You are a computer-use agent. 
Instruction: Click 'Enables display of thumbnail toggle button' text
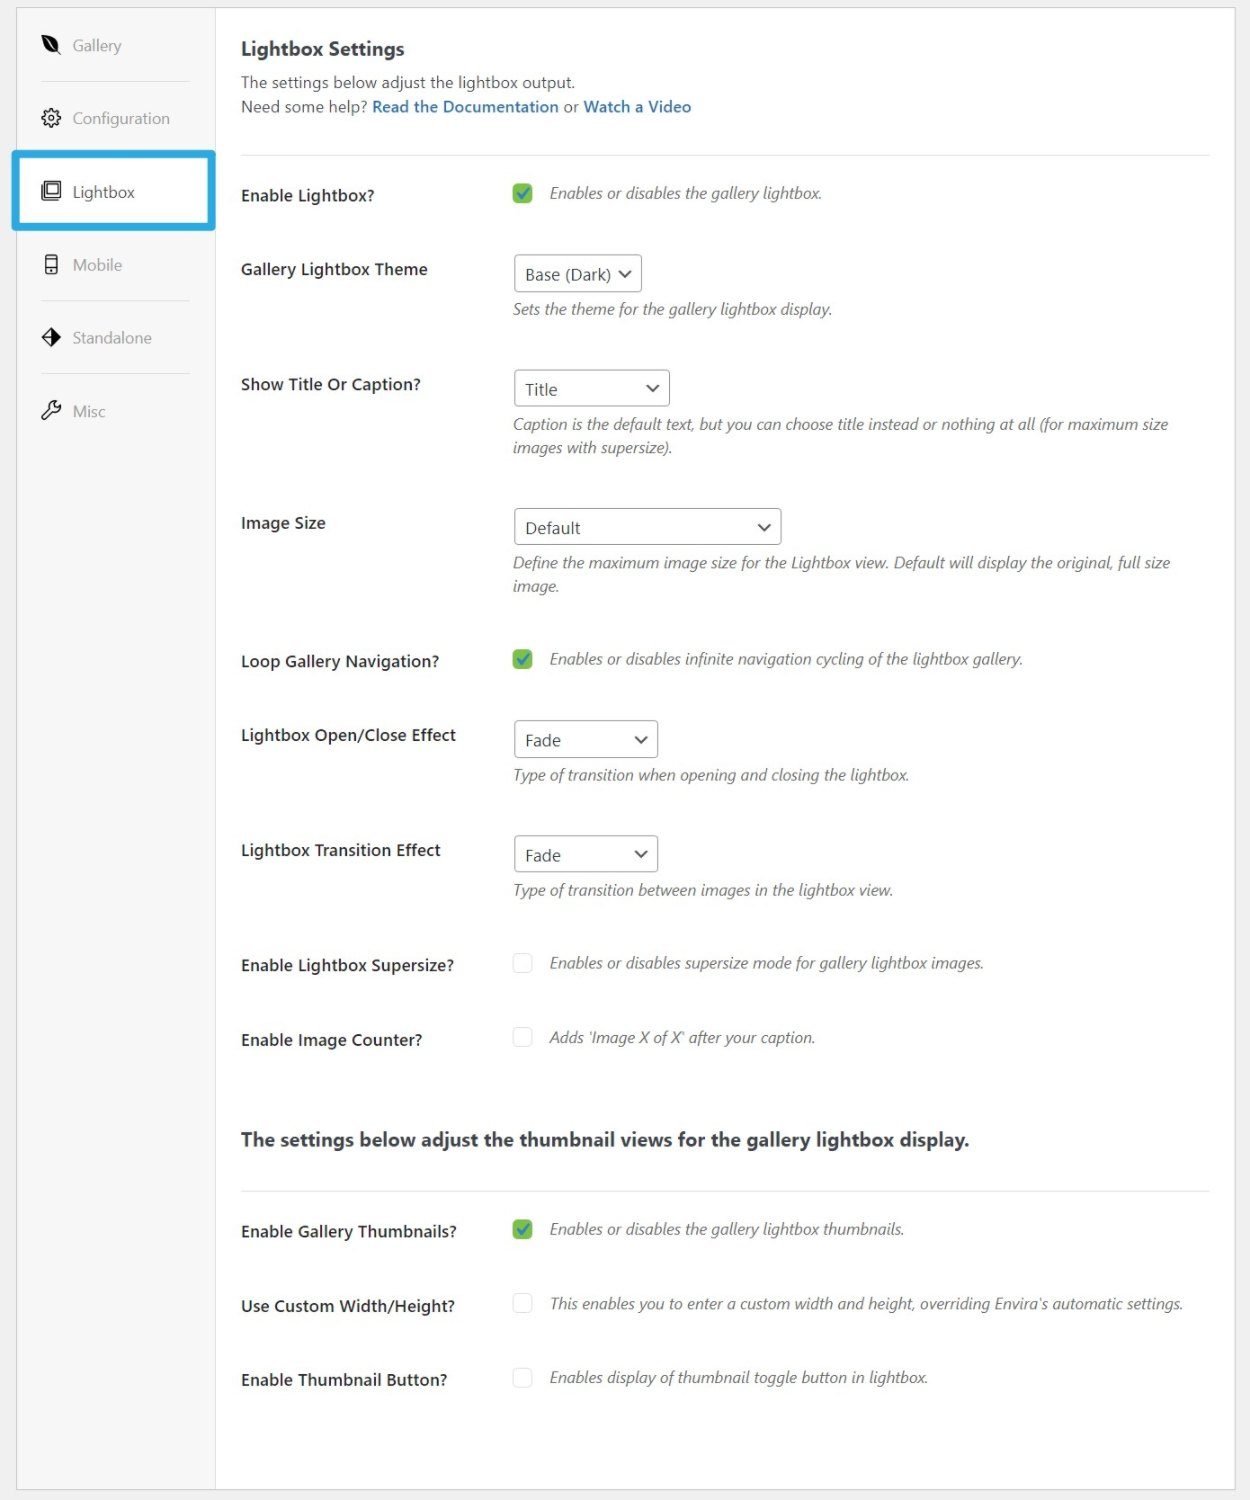click(738, 1377)
